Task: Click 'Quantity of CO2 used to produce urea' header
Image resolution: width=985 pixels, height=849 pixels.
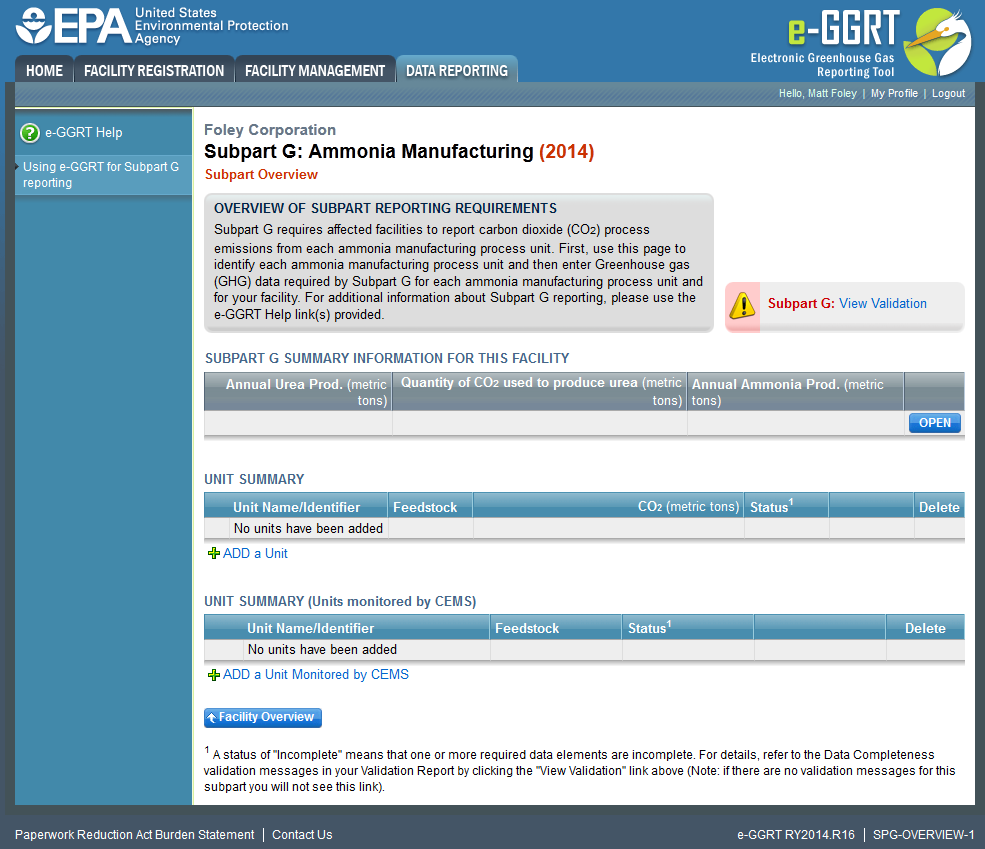Action: click(540, 391)
